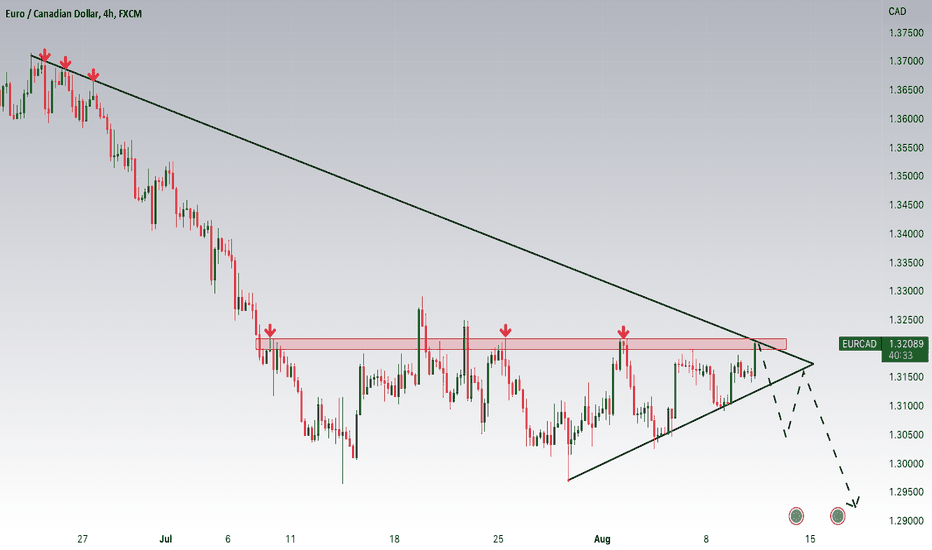Click the 1.30000 price axis label
Image resolution: width=932 pixels, height=550 pixels.
(x=906, y=463)
